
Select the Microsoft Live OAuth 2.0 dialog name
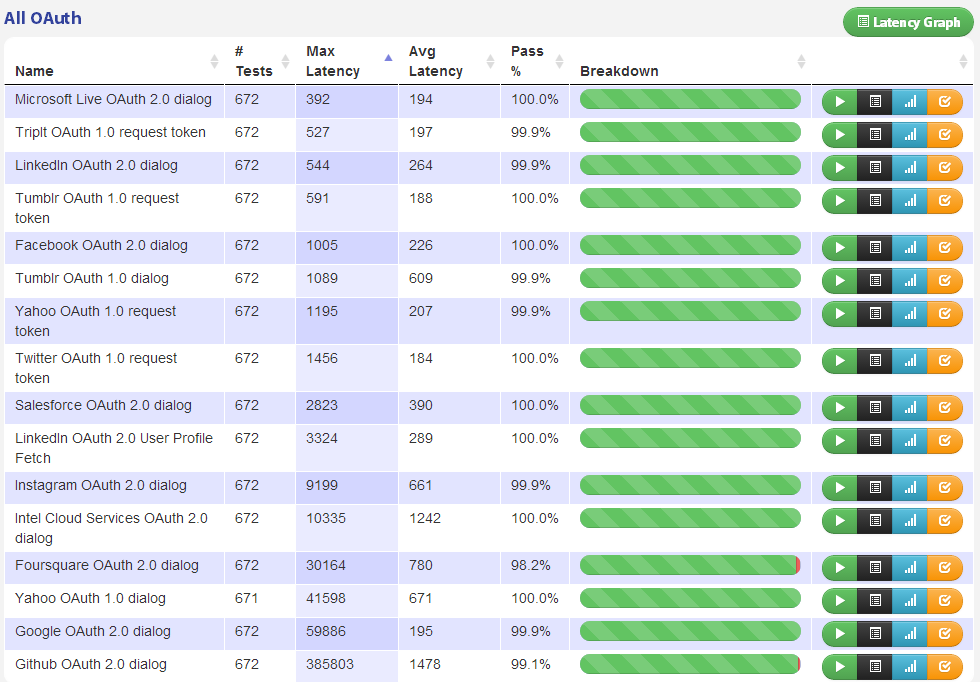tap(113, 99)
